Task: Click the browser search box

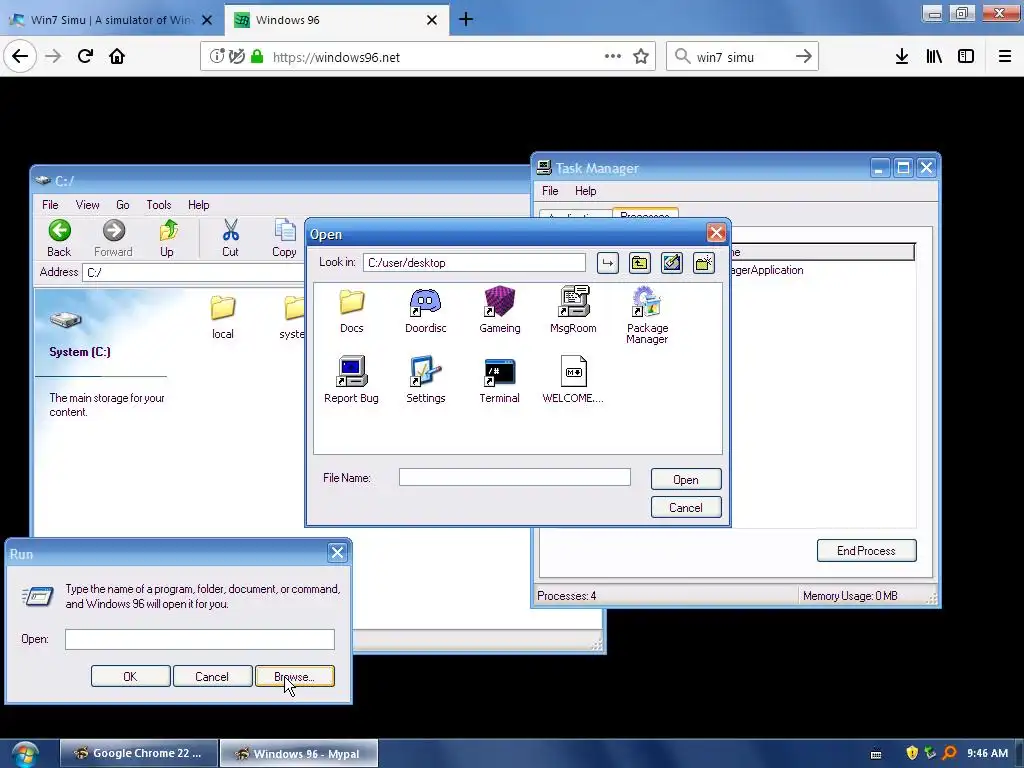Action: pyautogui.click(x=742, y=57)
